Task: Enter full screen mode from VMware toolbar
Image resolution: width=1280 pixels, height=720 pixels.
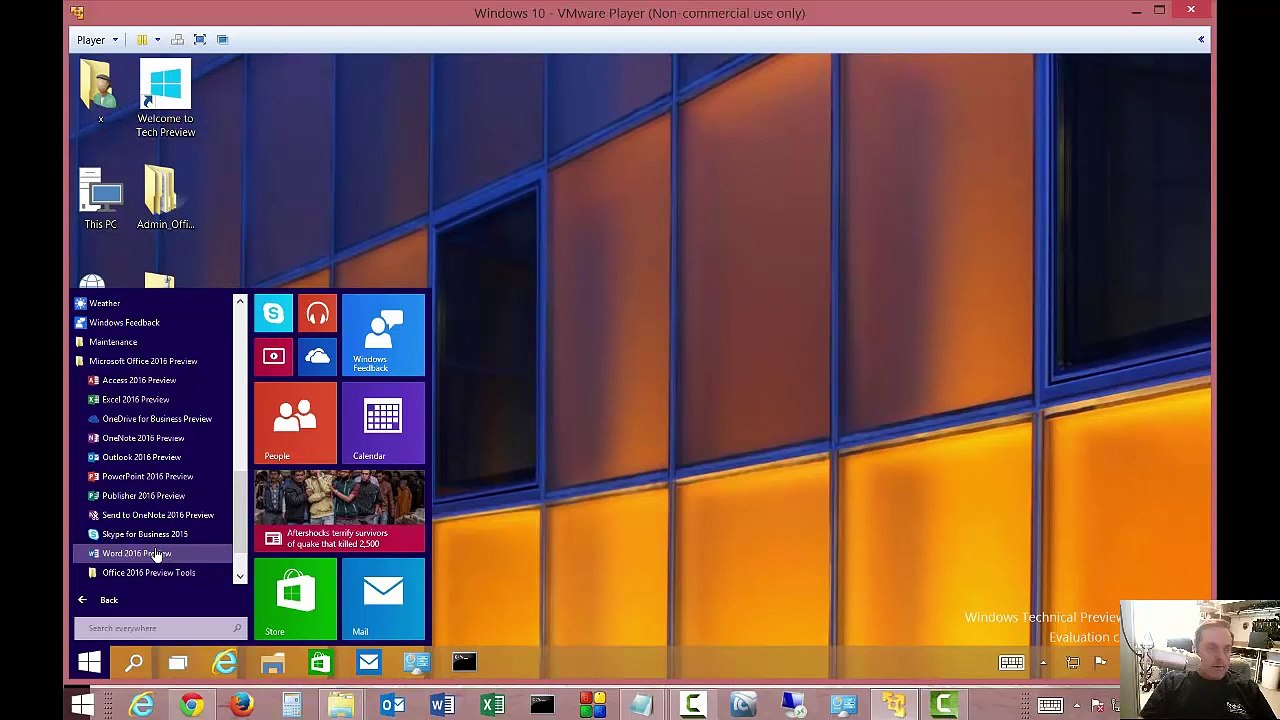Action: (x=200, y=40)
